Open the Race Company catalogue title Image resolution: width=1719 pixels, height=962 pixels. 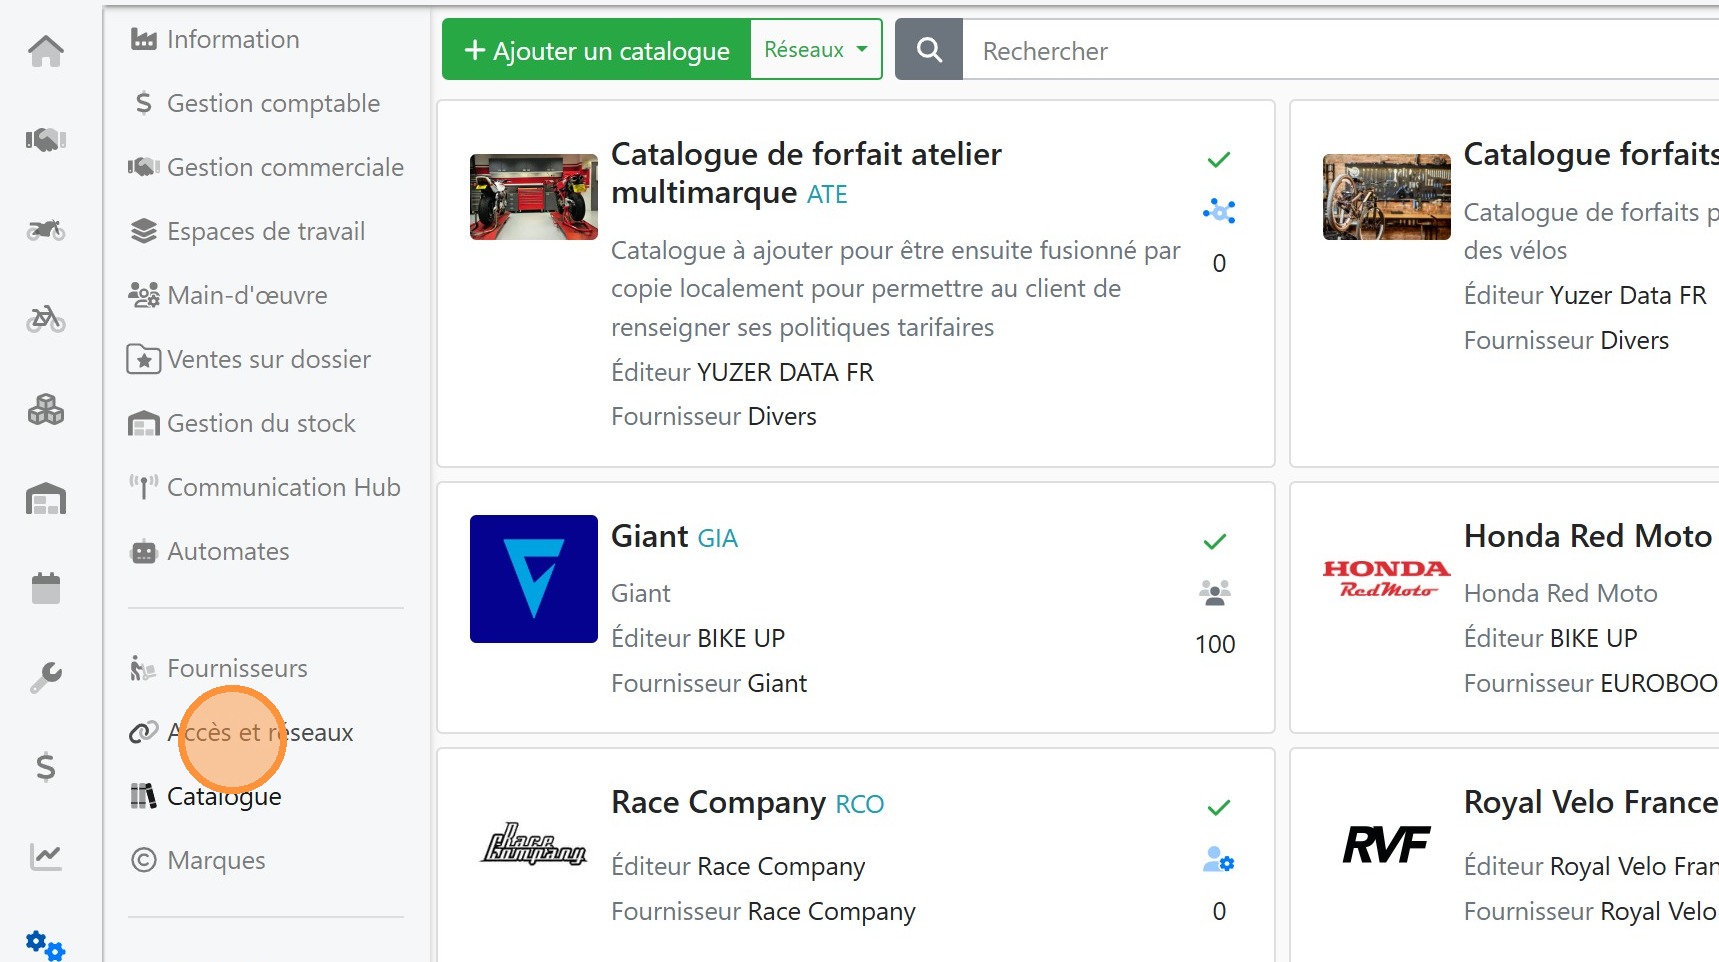point(719,803)
